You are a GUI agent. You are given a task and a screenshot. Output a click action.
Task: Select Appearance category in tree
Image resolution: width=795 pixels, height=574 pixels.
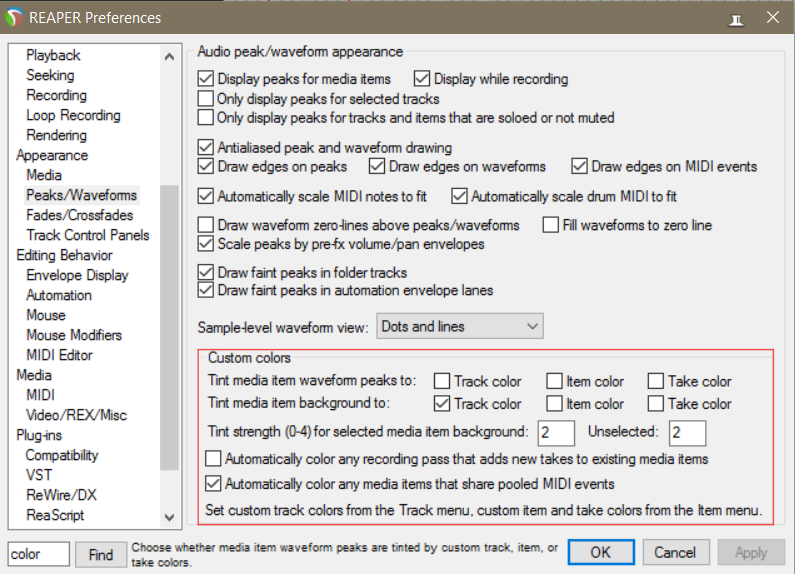pos(52,155)
